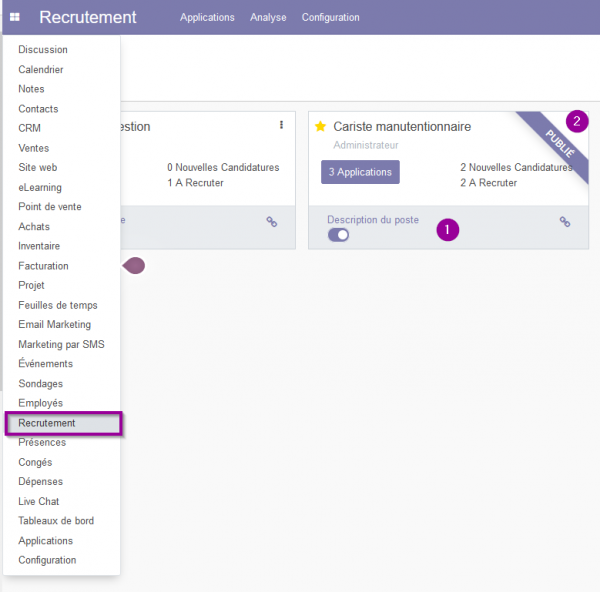This screenshot has width=600, height=592.
Task: Click the purple circle marked 1
Action: coord(447,230)
